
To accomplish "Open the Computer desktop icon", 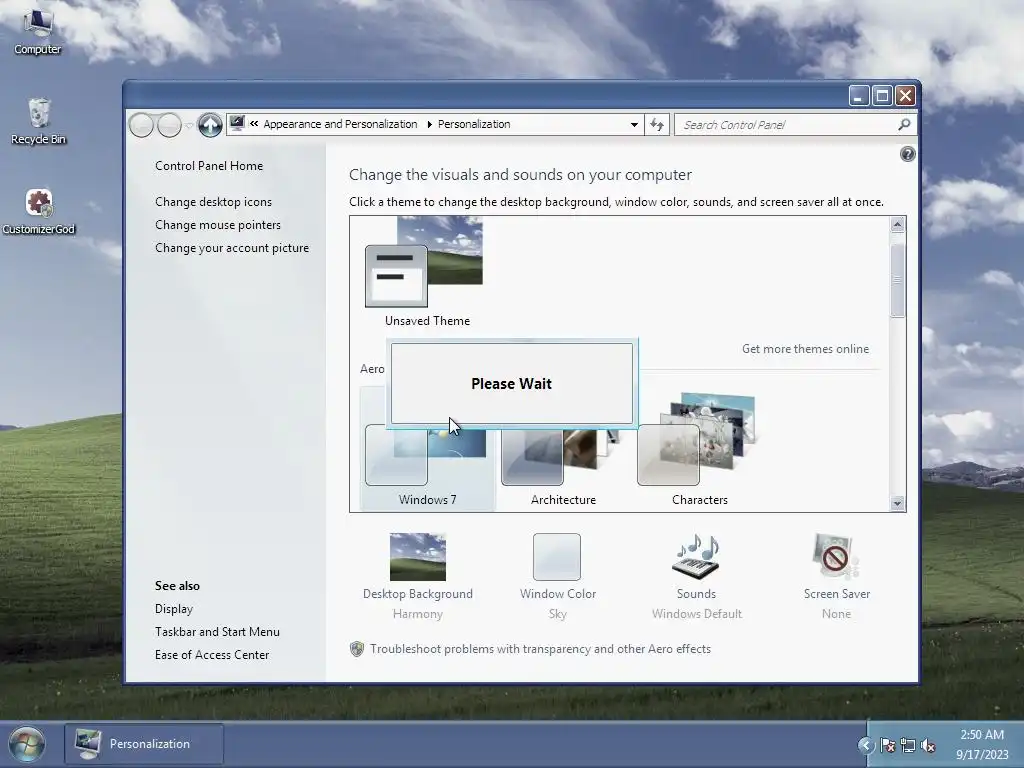I will pyautogui.click(x=37, y=33).
